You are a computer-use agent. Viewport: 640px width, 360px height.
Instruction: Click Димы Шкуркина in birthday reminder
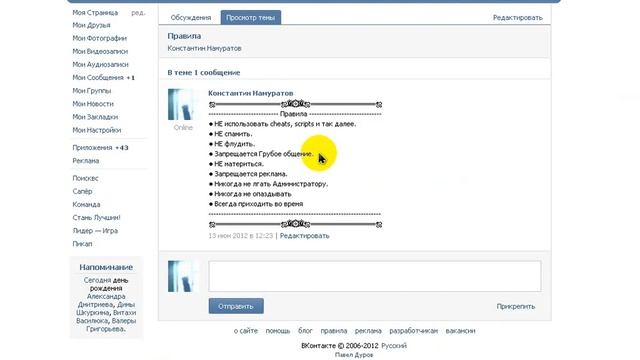coord(106,309)
